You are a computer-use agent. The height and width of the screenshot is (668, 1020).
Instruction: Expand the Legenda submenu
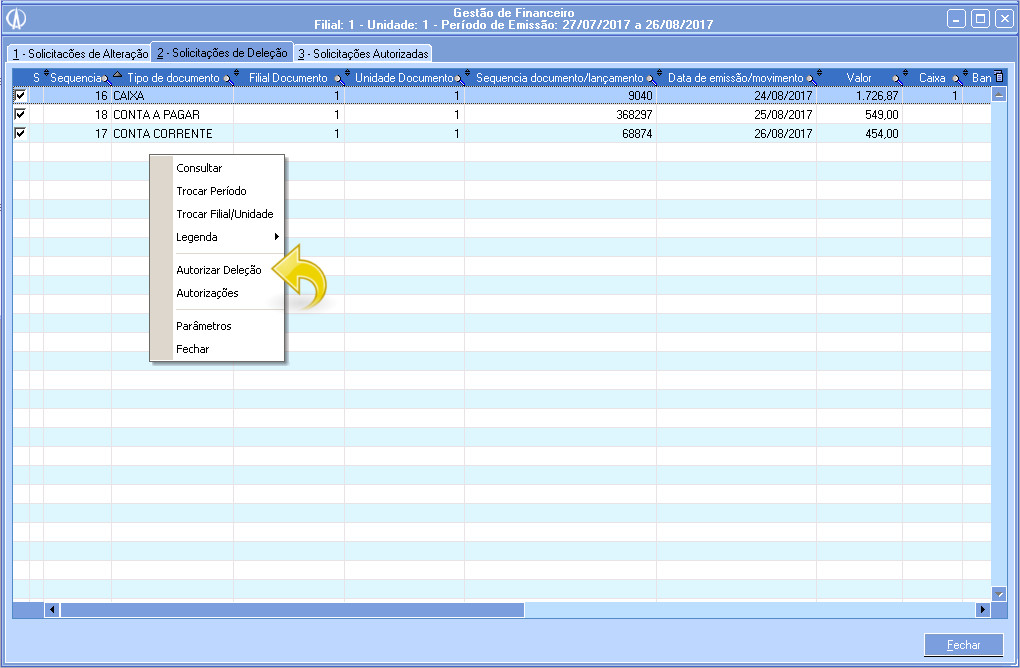(x=217, y=237)
